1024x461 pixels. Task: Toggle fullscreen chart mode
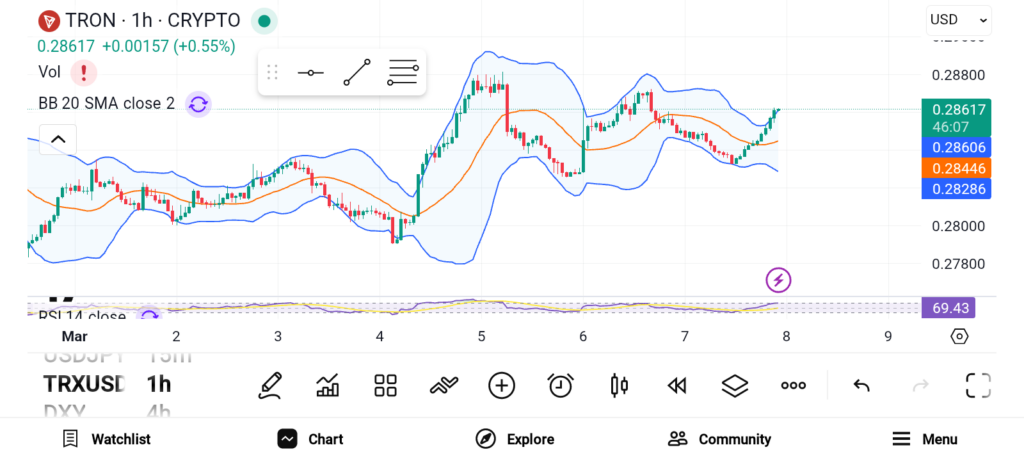click(977, 385)
